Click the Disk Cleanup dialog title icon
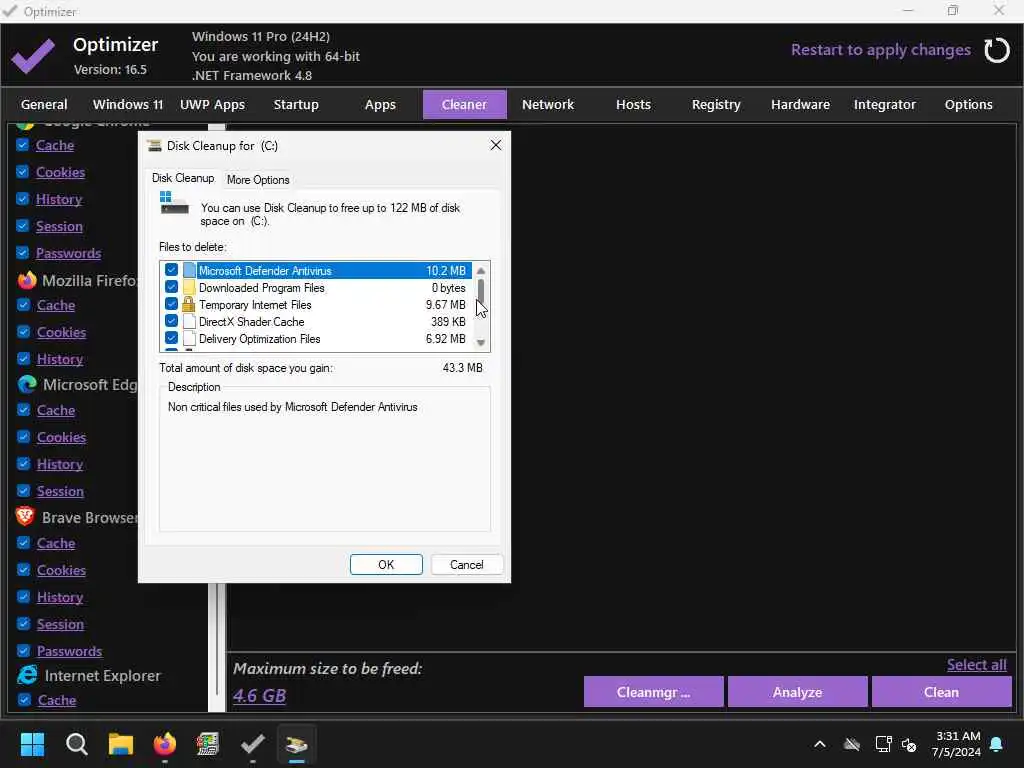This screenshot has height=768, width=1024. click(x=154, y=146)
